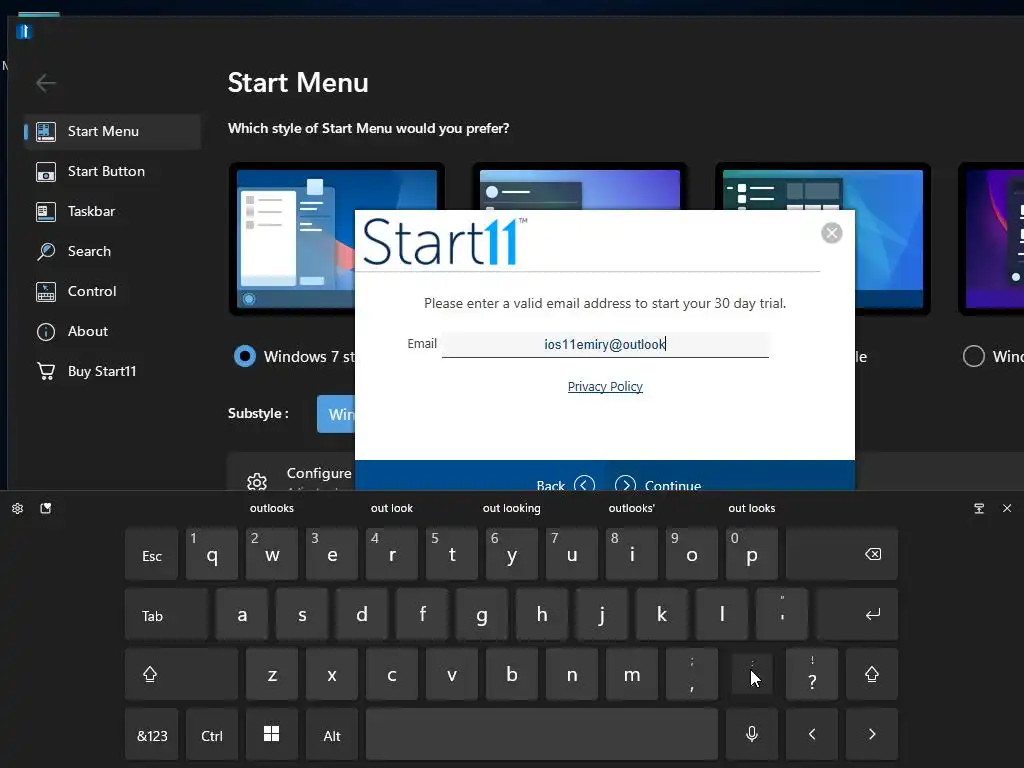The height and width of the screenshot is (768, 1024).
Task: Tap the Enter return key
Action: (857, 615)
